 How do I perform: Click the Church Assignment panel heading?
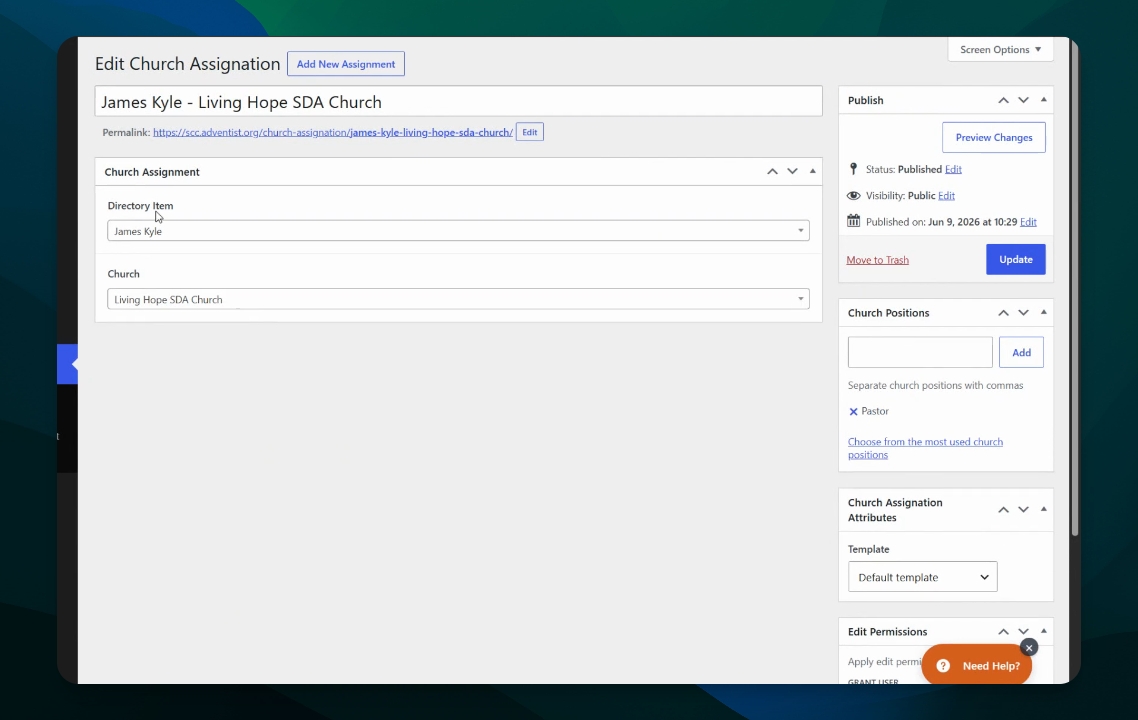[152, 172]
